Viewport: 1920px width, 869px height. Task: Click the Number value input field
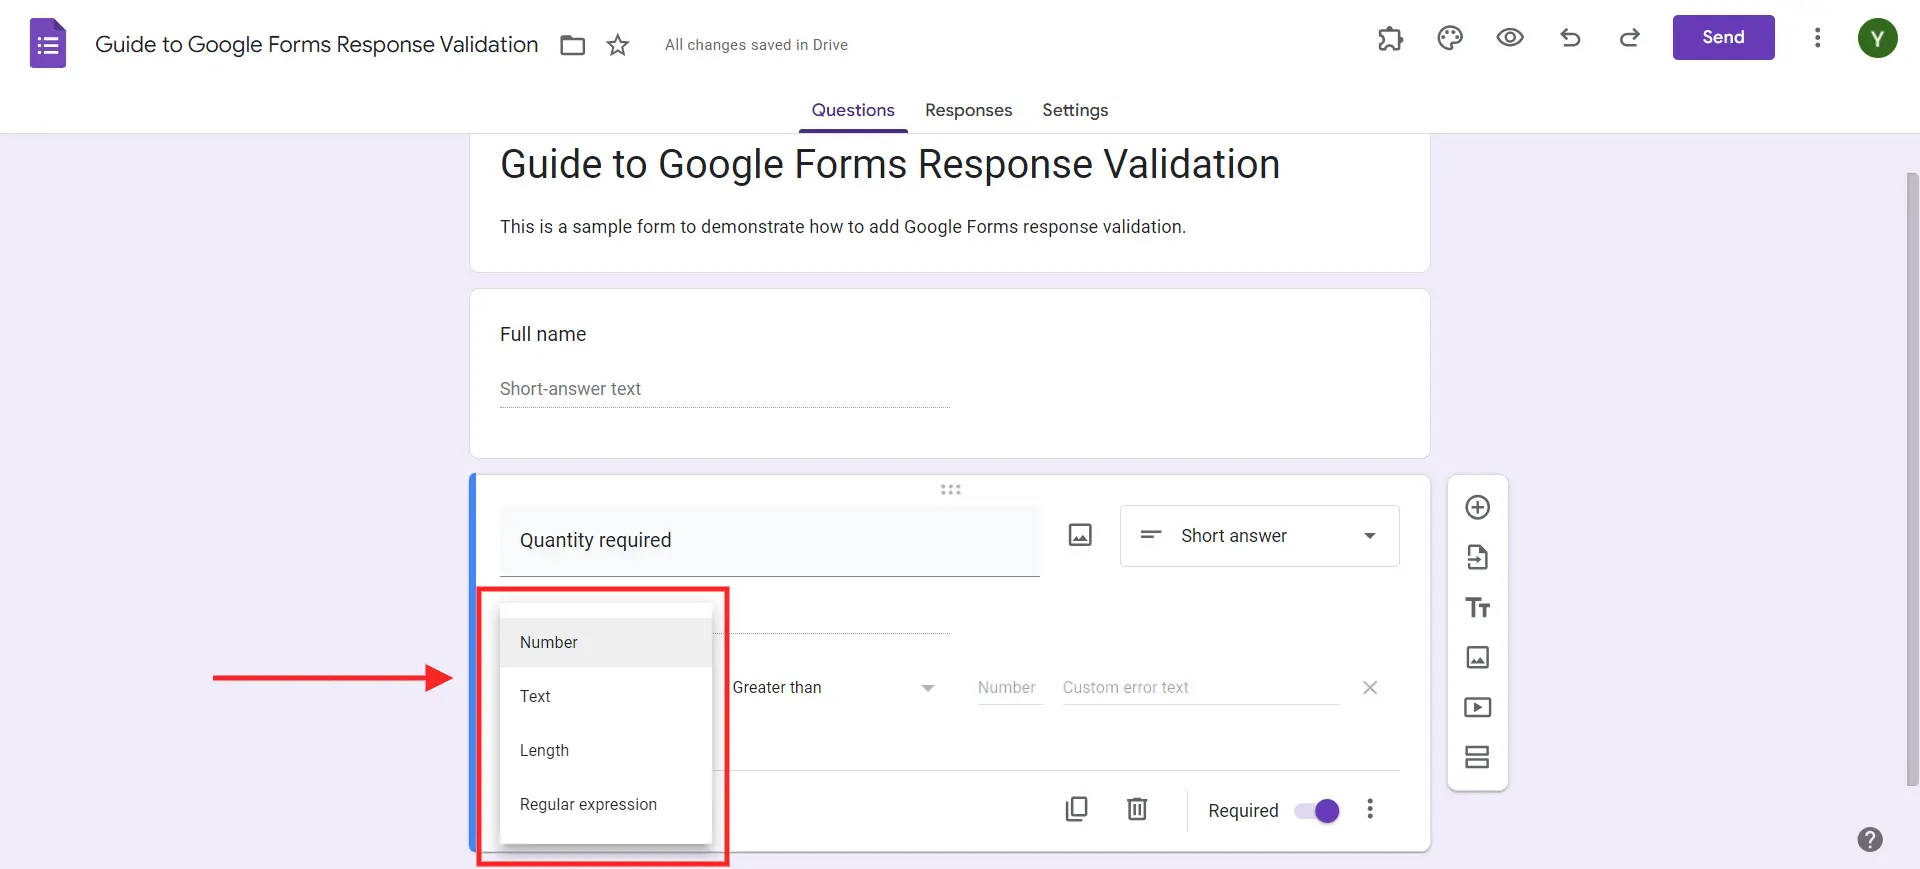click(x=1009, y=688)
